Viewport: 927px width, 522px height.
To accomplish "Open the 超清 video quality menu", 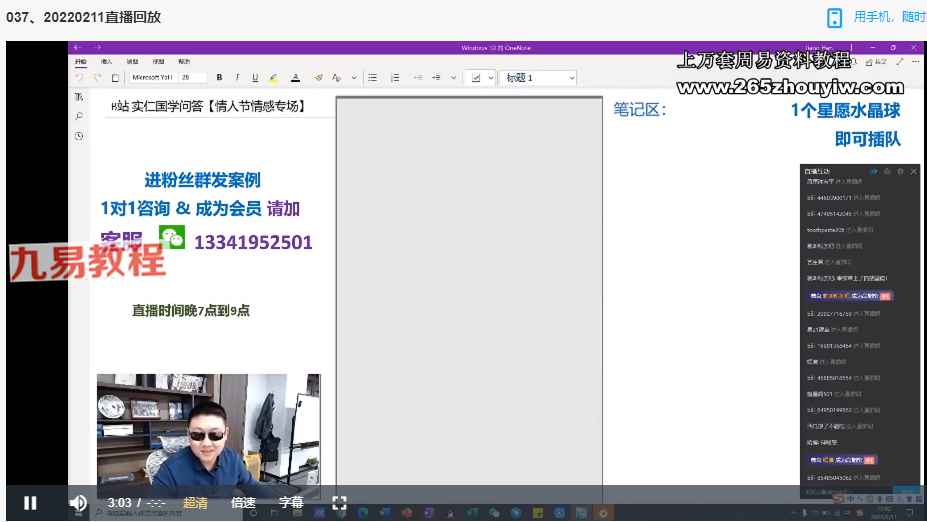I will (196, 503).
